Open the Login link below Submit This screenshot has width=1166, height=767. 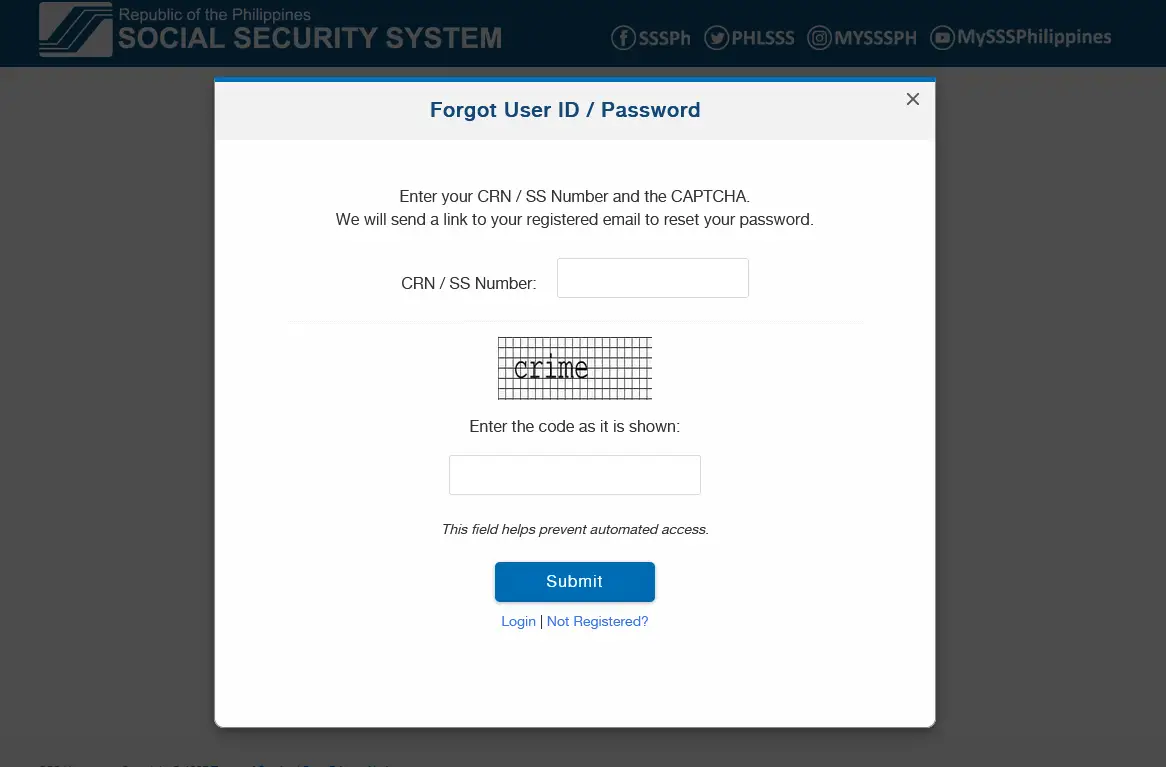click(x=518, y=621)
